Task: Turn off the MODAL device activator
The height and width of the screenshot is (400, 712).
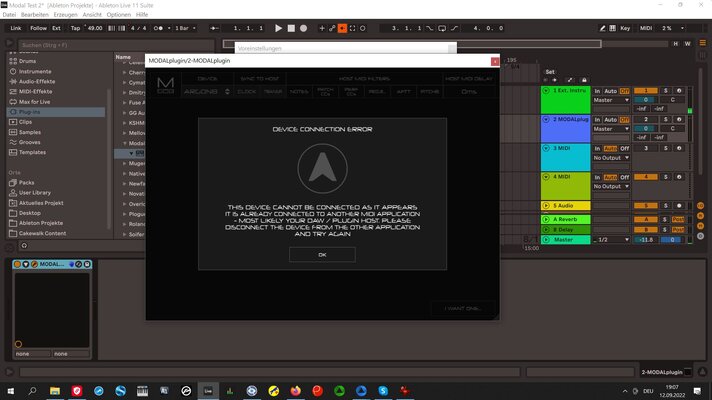Action: tap(17, 264)
